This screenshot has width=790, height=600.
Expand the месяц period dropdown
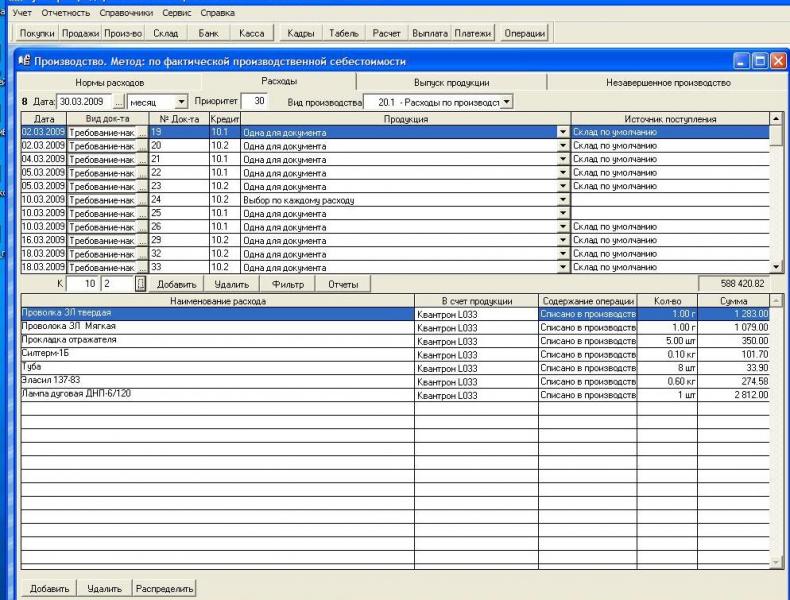point(181,102)
